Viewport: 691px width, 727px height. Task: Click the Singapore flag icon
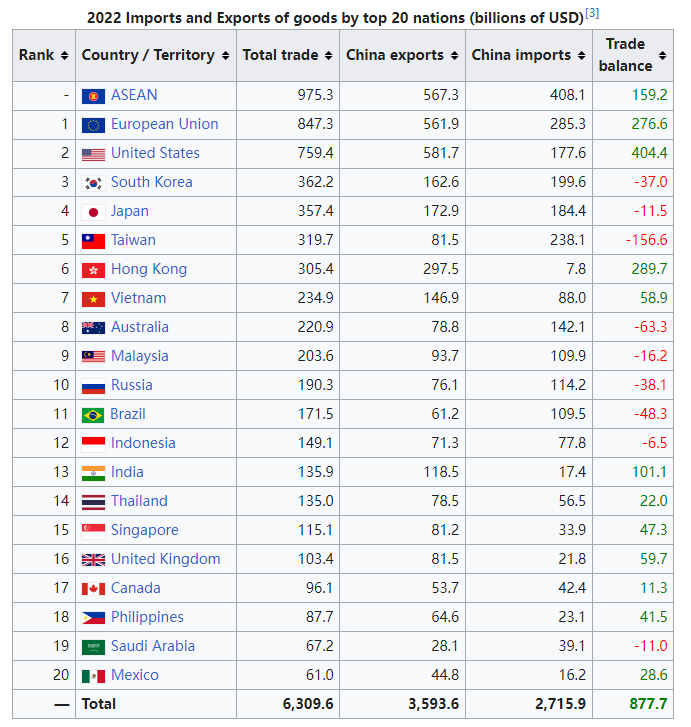click(93, 531)
